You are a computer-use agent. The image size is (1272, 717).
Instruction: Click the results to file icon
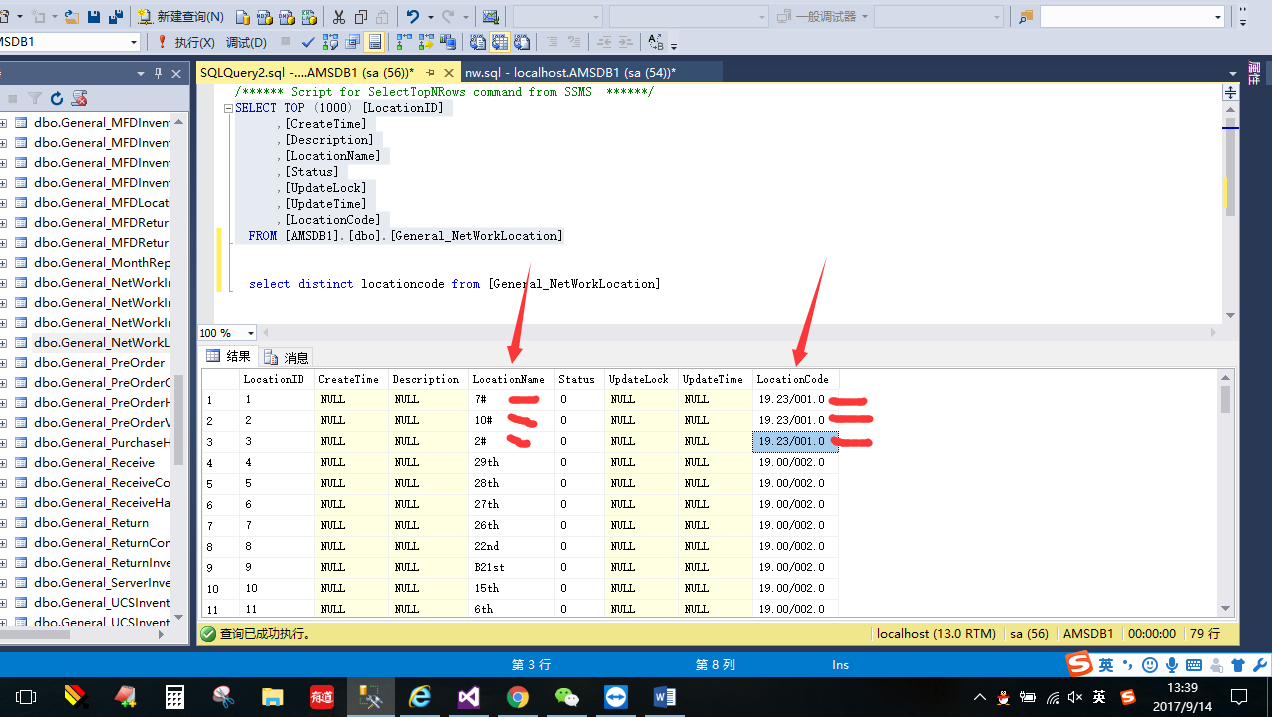pos(522,42)
